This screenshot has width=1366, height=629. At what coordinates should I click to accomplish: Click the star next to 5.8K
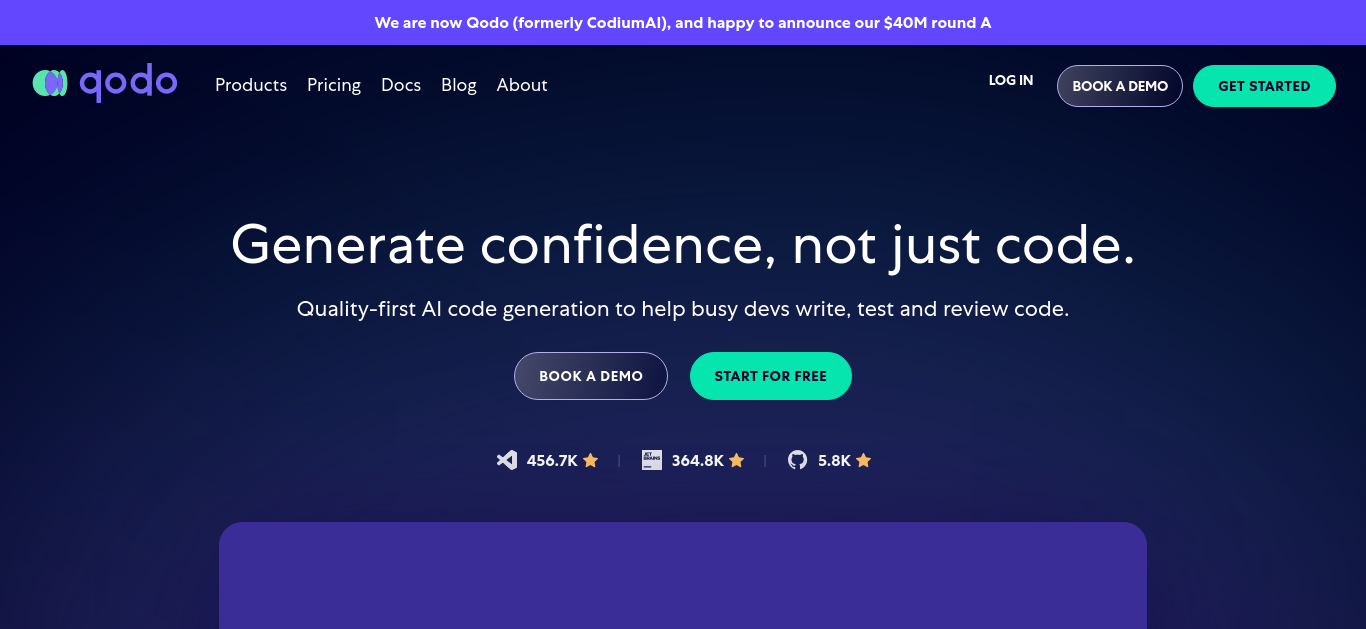[864, 460]
